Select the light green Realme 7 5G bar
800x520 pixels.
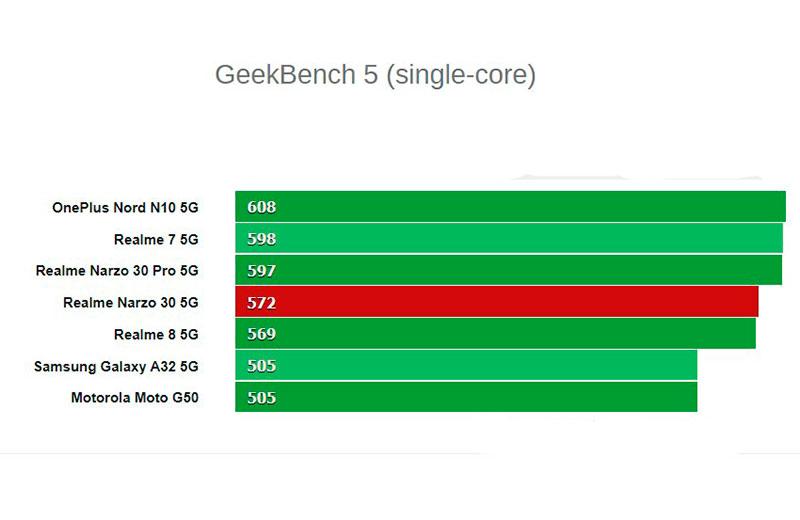pyautogui.click(x=509, y=238)
